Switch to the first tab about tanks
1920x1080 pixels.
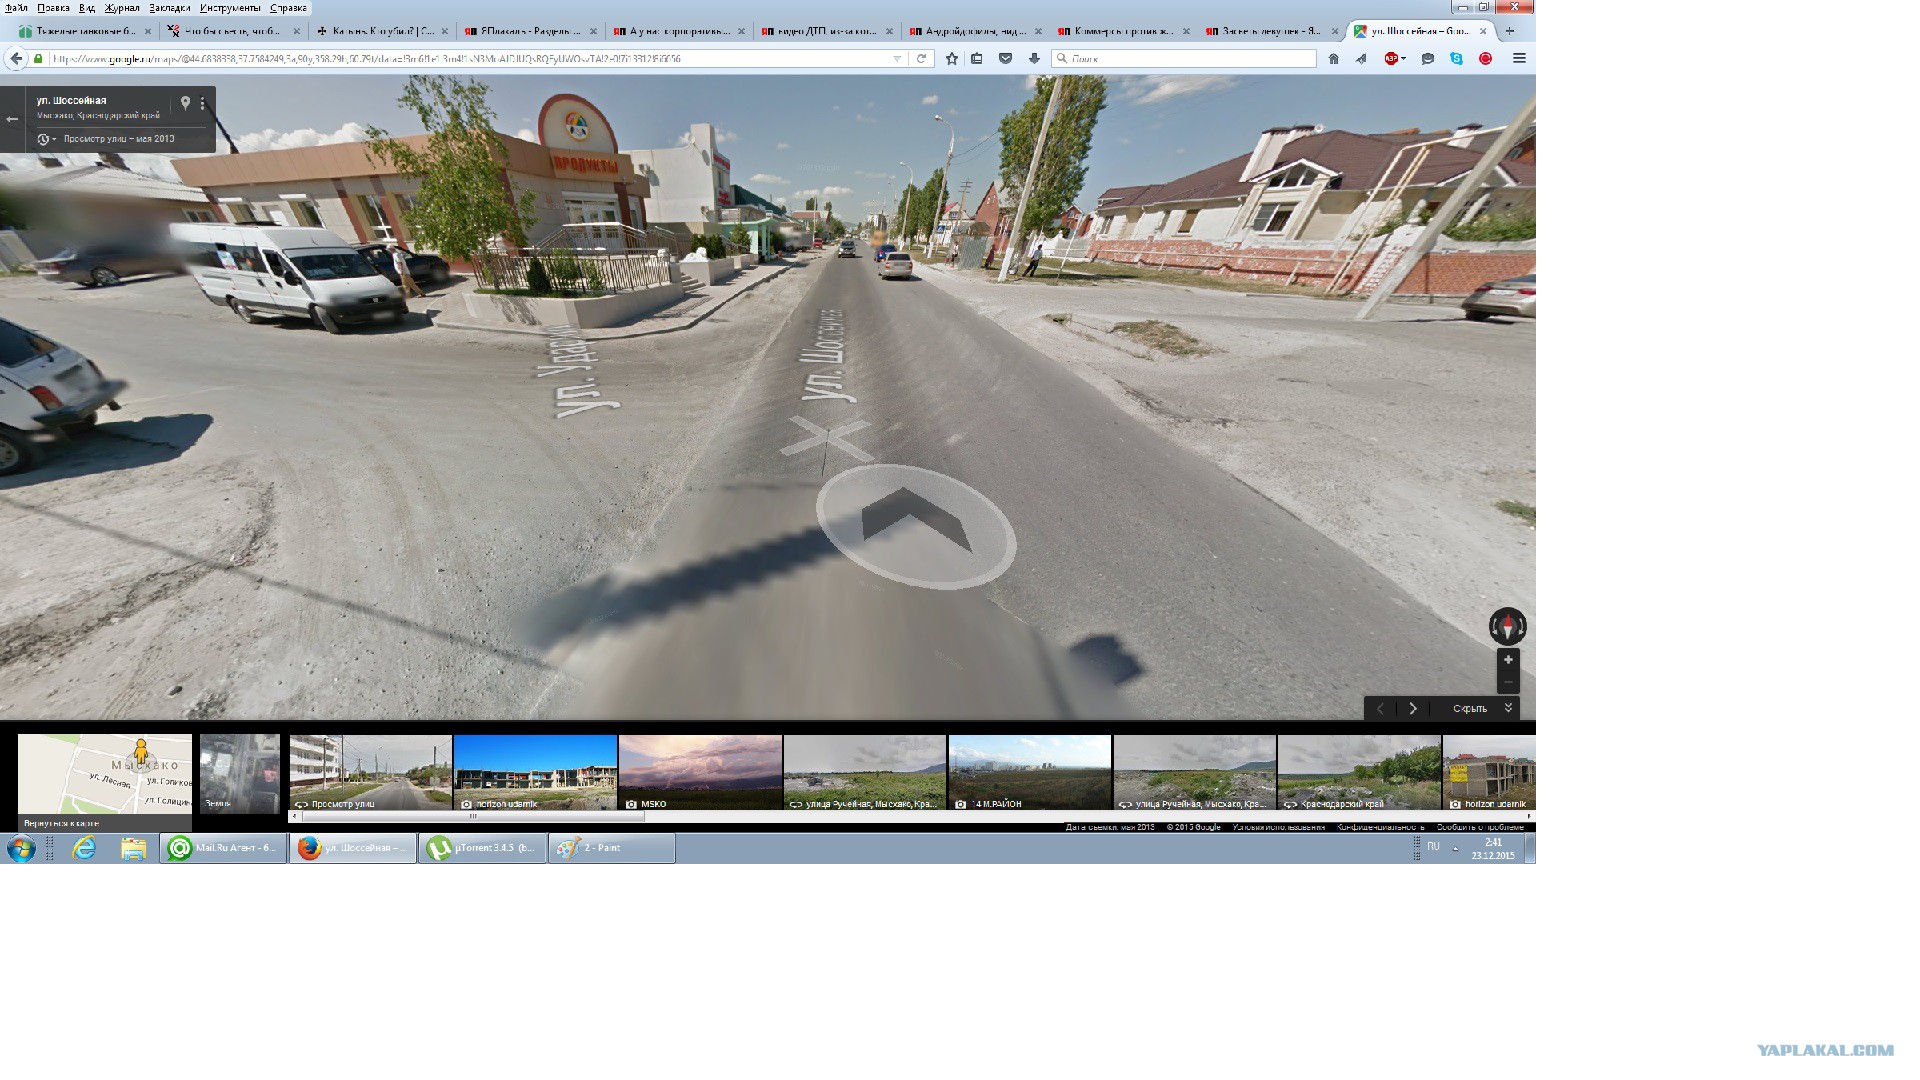84,31
